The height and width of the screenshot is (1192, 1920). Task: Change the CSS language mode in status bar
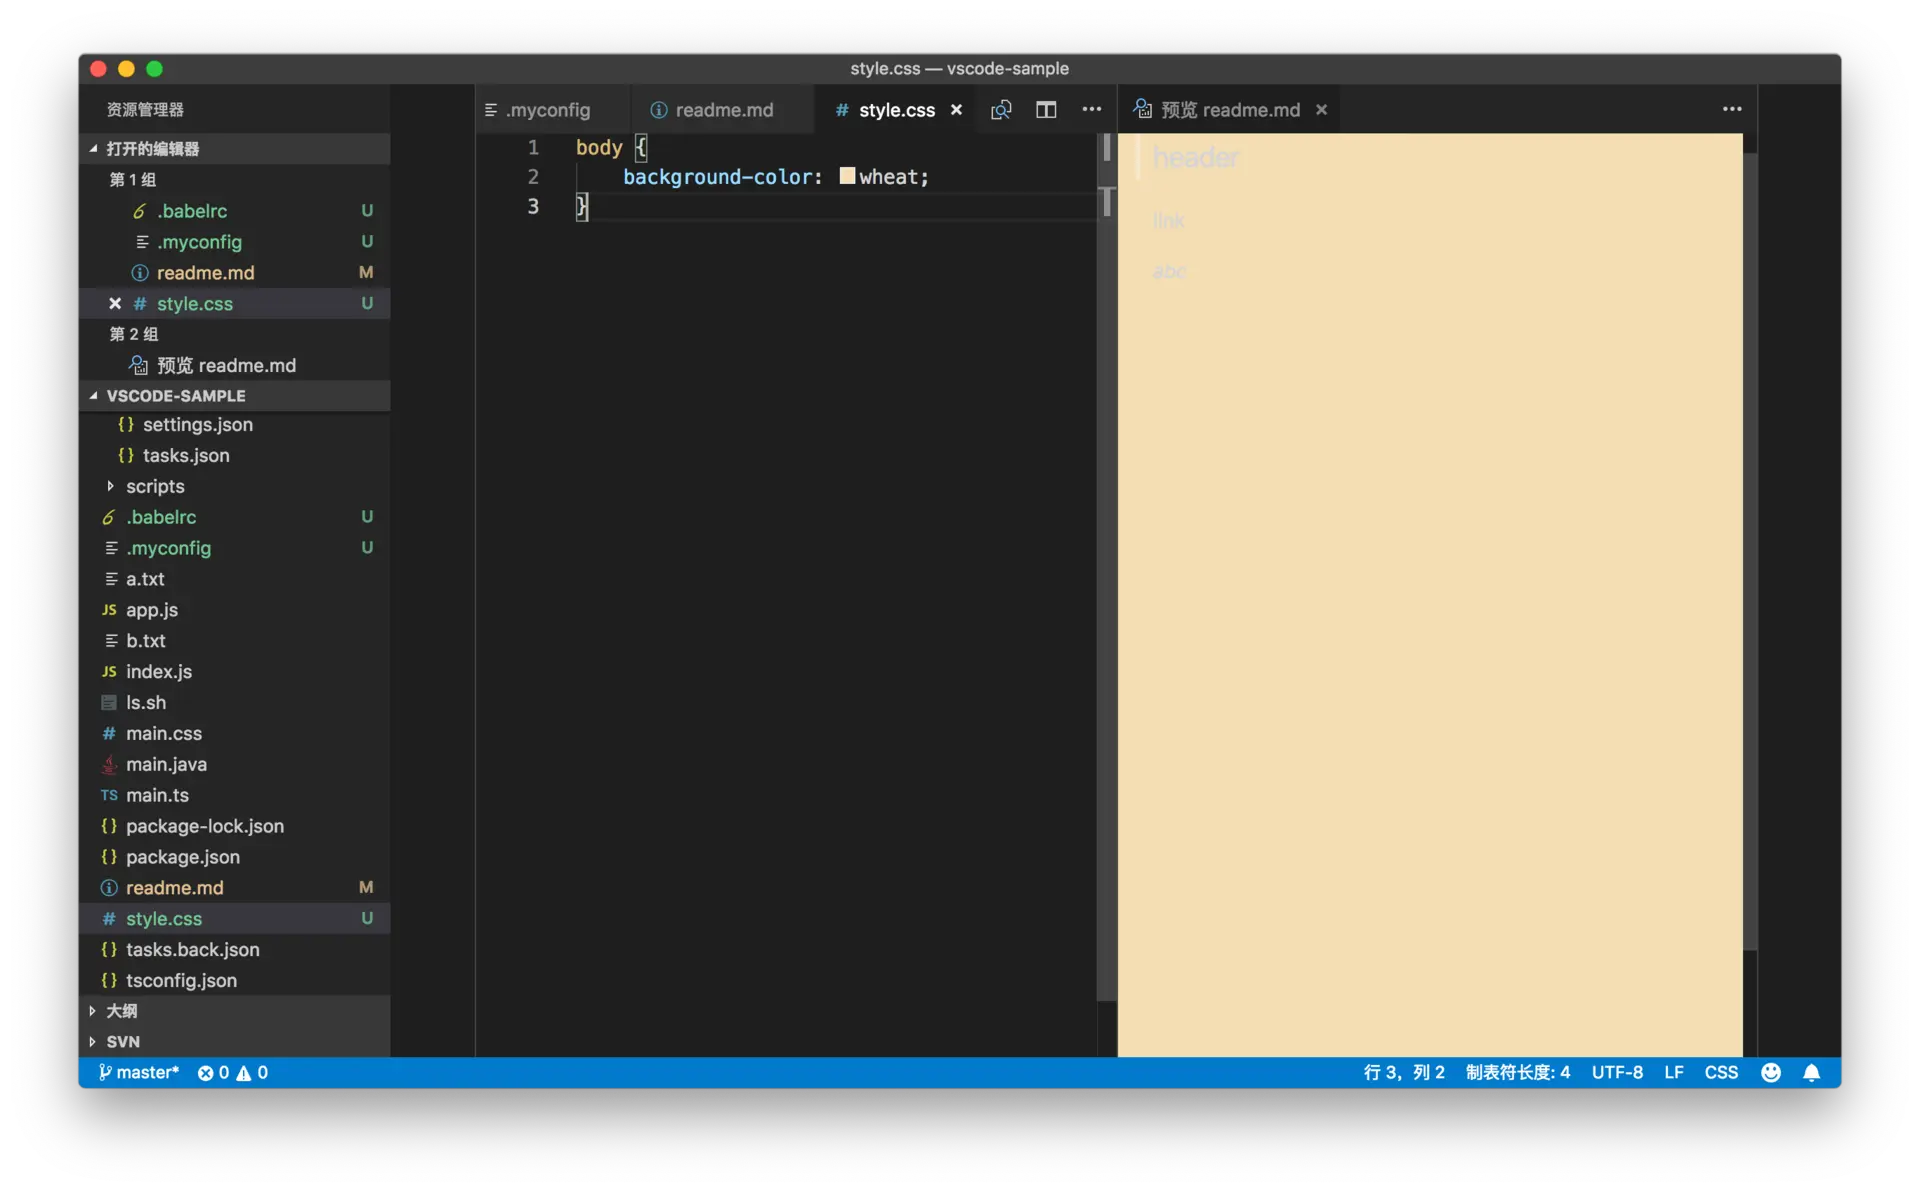click(x=1720, y=1072)
